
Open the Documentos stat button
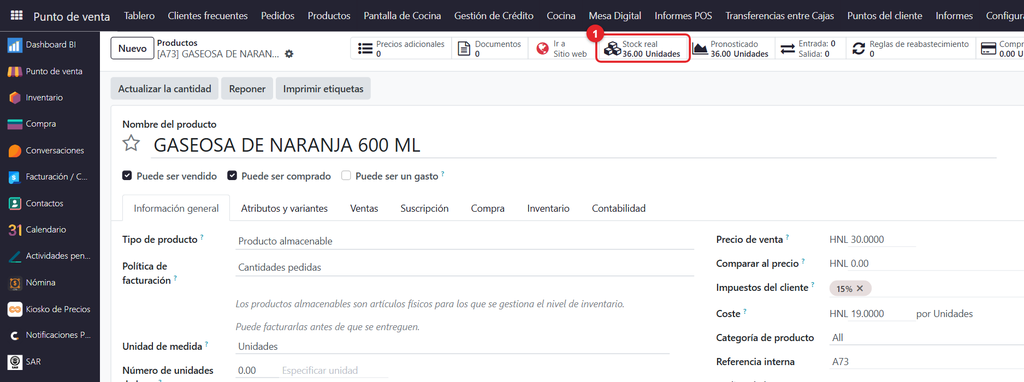coord(490,49)
